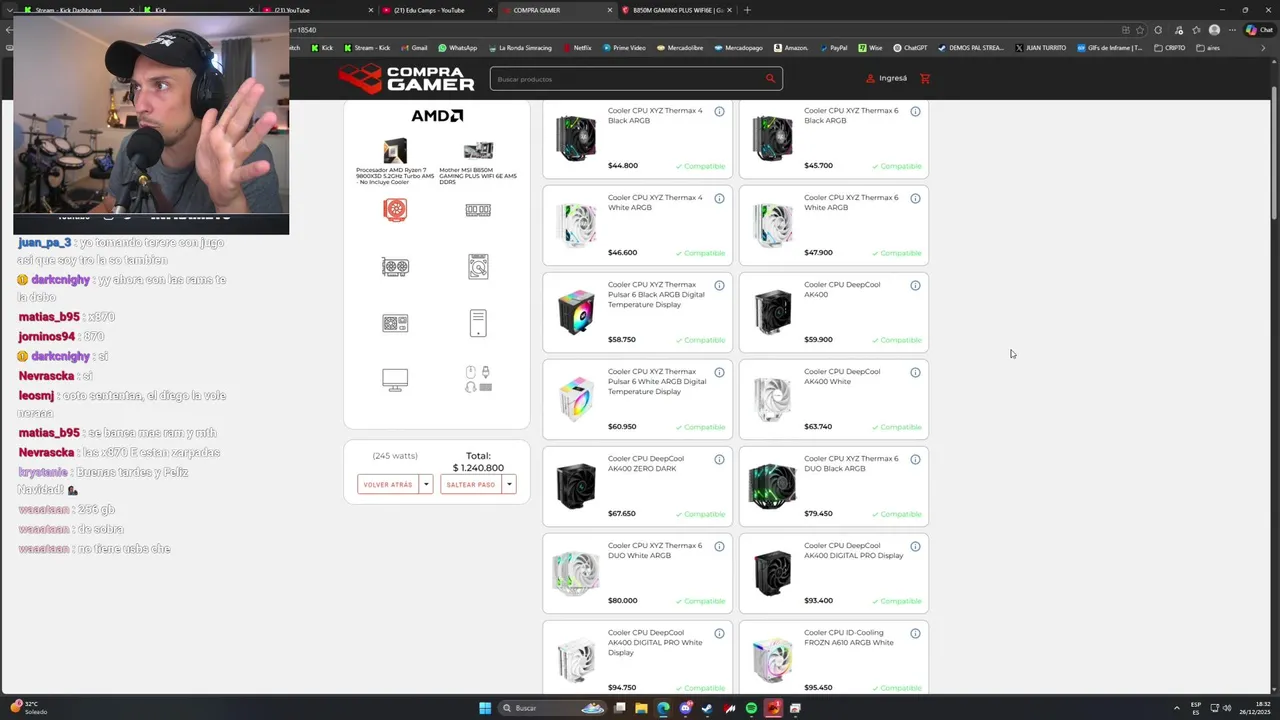Select the power supply step icon
1280x720 pixels.
[395, 323]
